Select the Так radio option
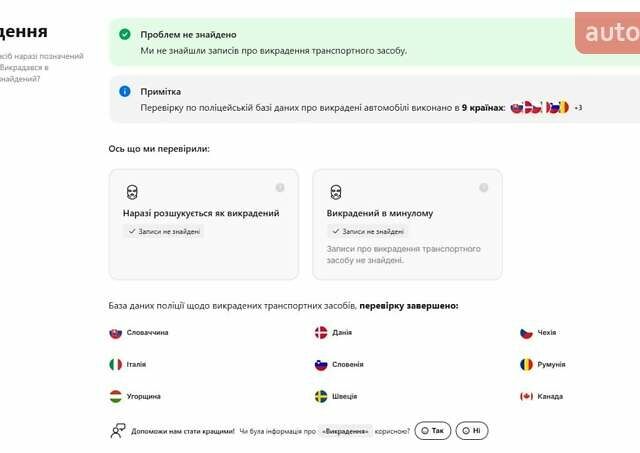The width and height of the screenshot is (640, 453). (432, 431)
